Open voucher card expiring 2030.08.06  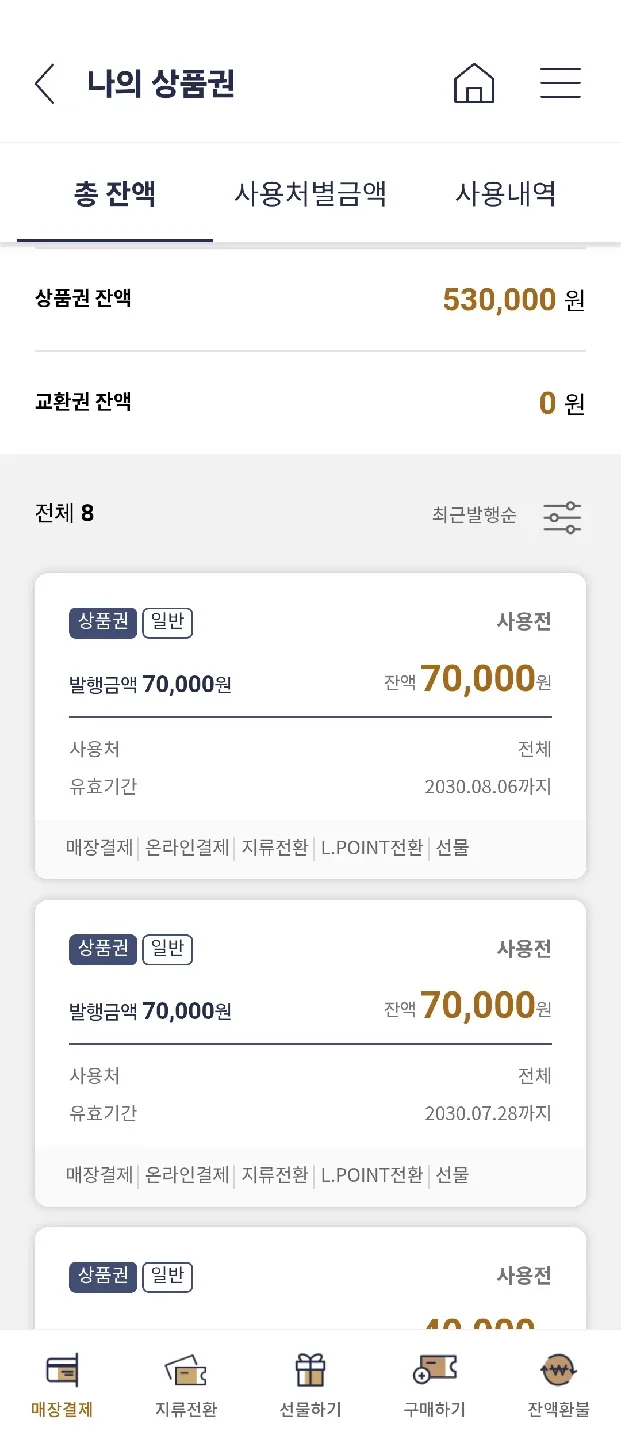(x=310, y=700)
